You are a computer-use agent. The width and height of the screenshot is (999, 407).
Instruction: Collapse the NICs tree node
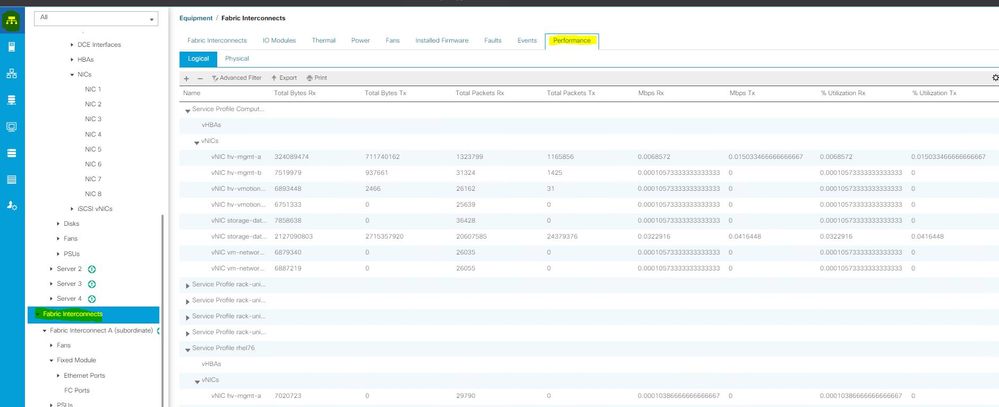coord(71,75)
